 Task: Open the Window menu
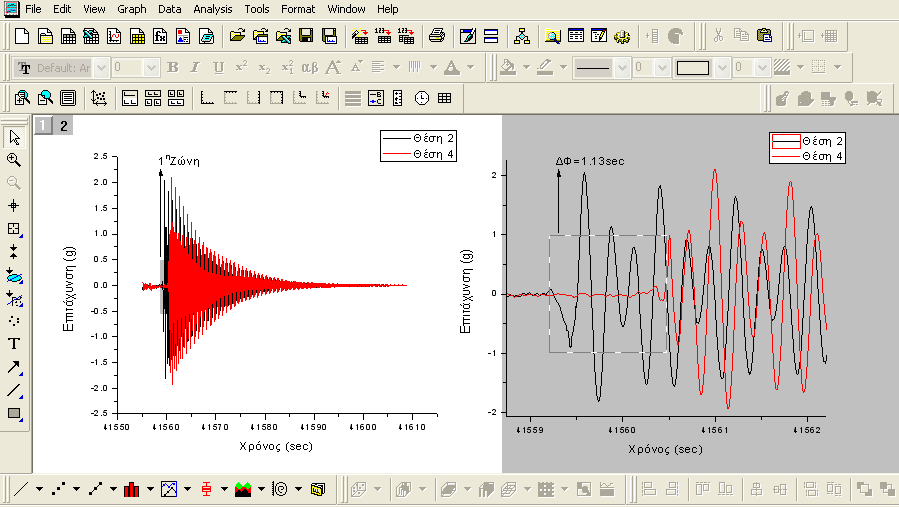pos(346,9)
